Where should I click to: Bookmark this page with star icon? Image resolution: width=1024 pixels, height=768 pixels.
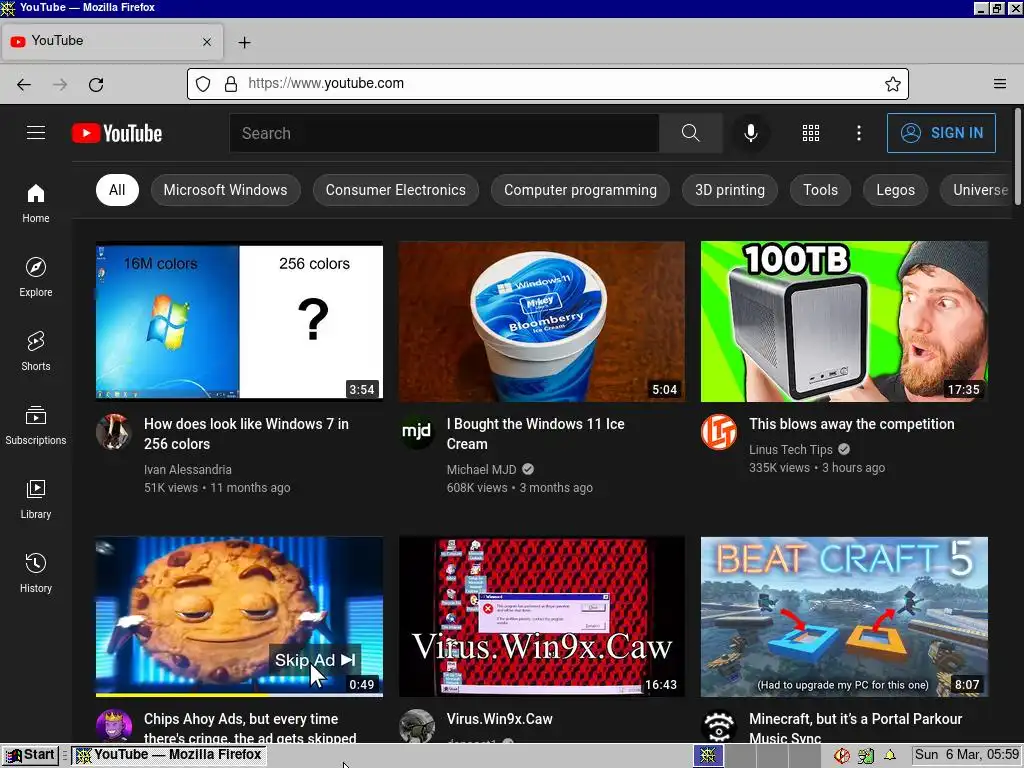pyautogui.click(x=893, y=84)
